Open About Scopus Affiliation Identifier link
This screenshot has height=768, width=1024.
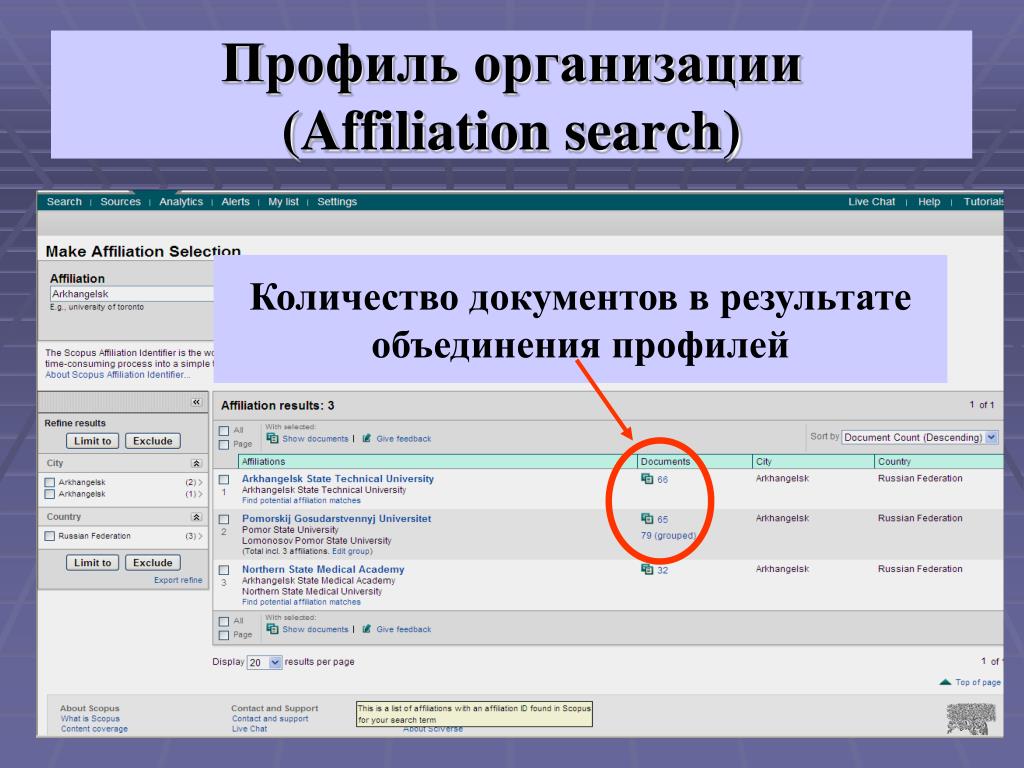pos(118,375)
